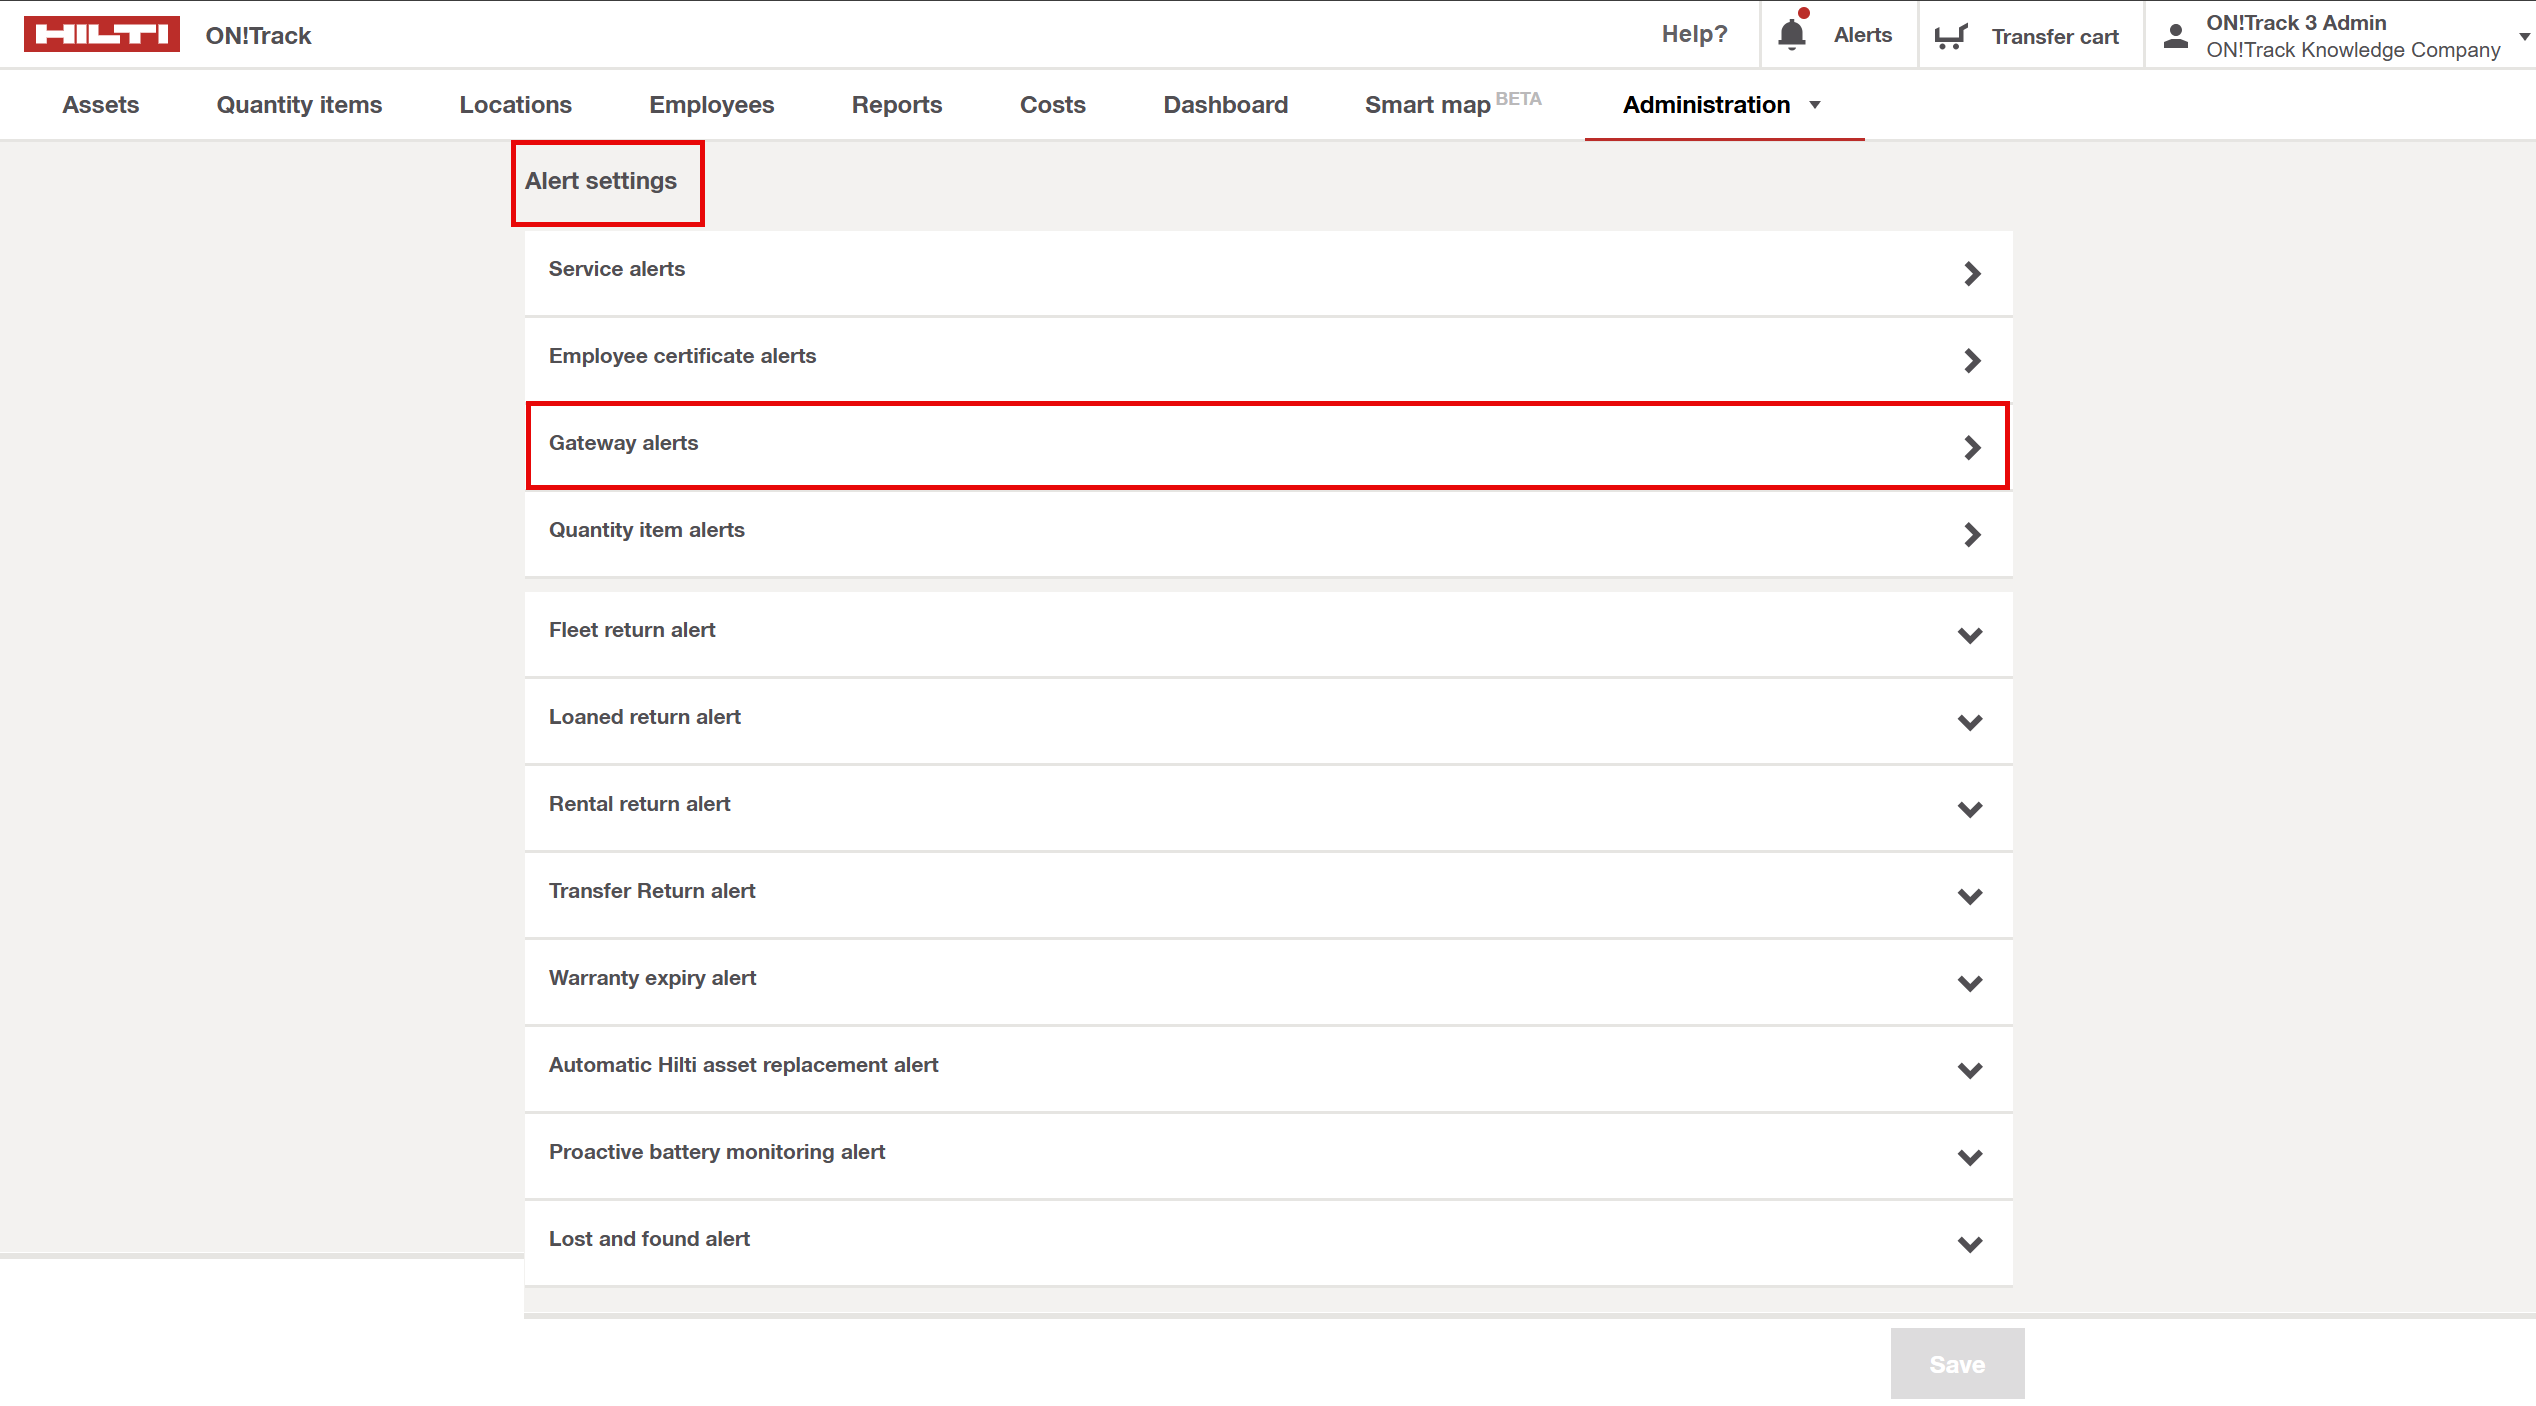Viewport: 2536px width, 1406px height.
Task: Switch to the Smart map tab
Action: pyautogui.click(x=1427, y=105)
